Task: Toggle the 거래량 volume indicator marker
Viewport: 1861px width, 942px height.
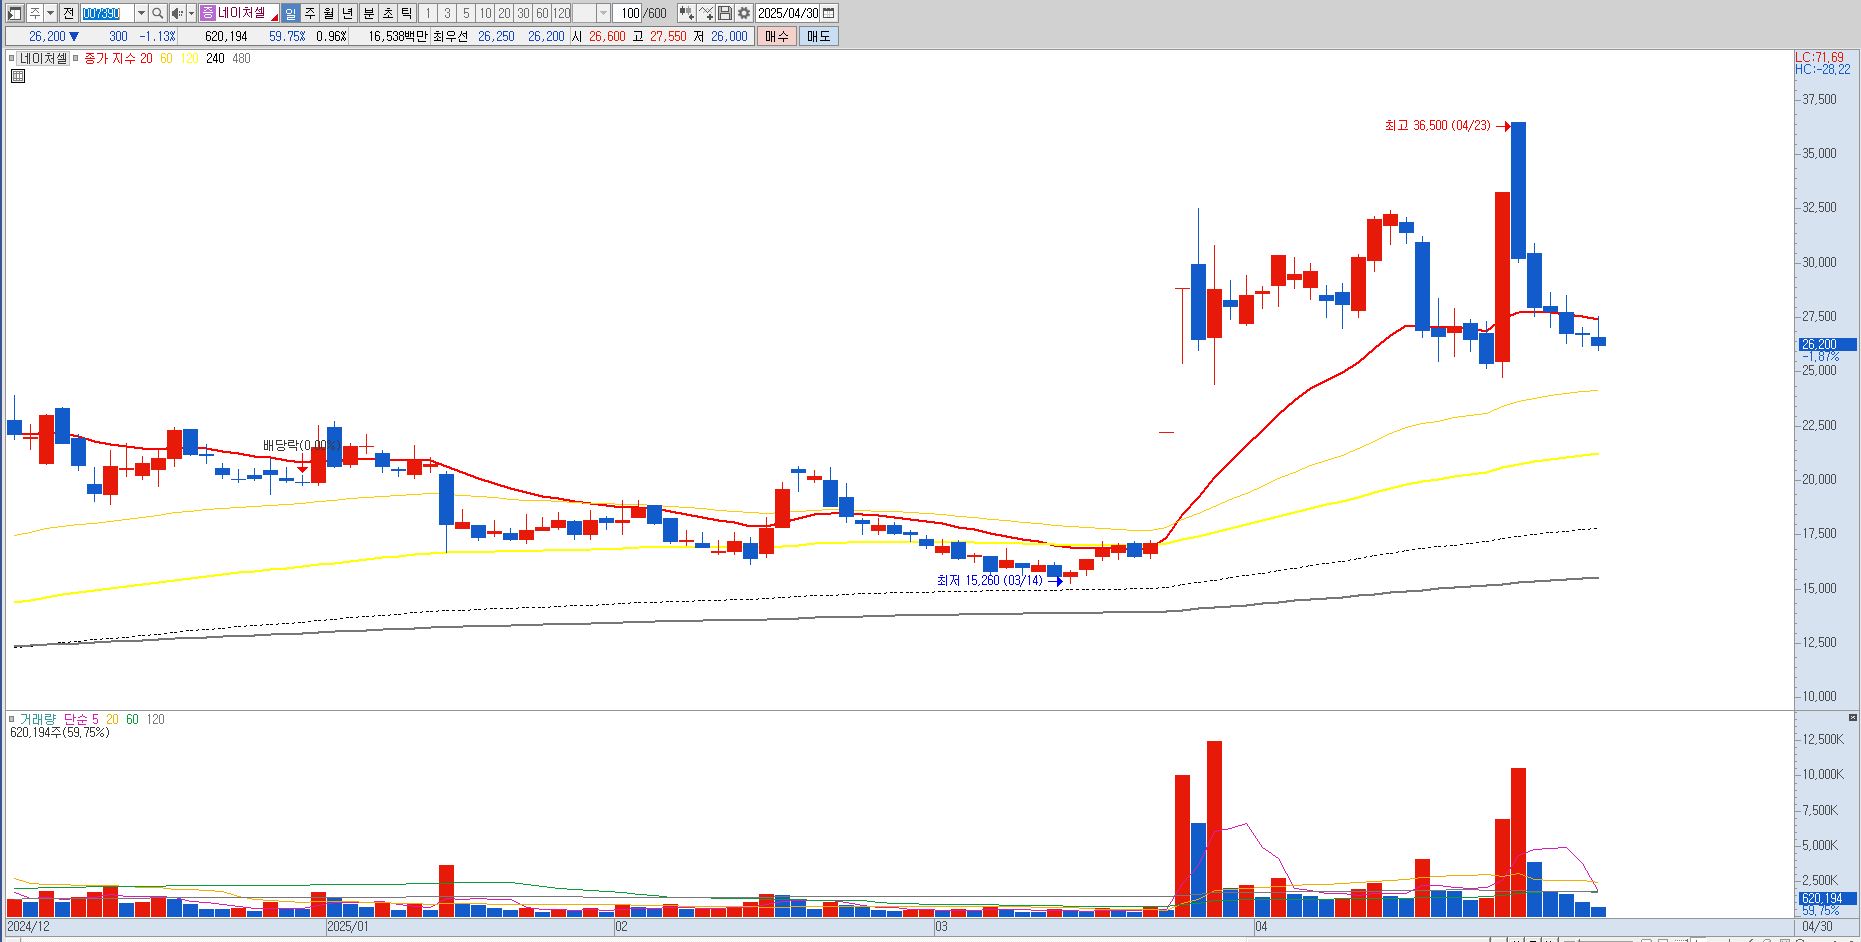Action: 13,719
